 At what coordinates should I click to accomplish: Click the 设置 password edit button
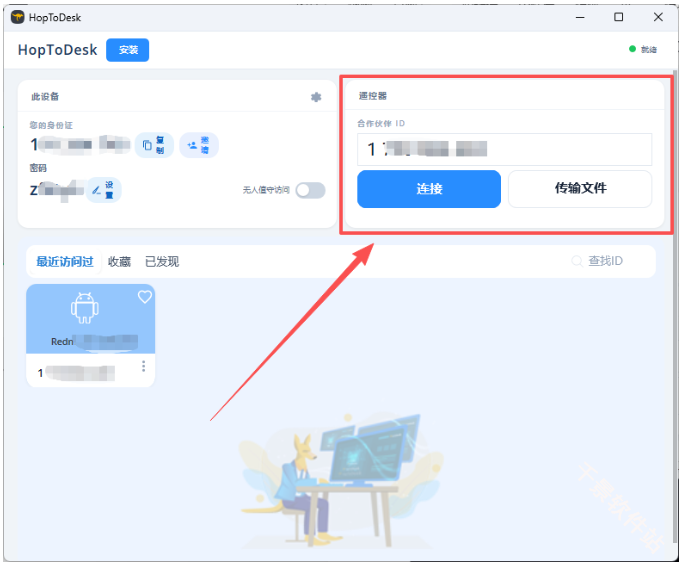point(104,190)
